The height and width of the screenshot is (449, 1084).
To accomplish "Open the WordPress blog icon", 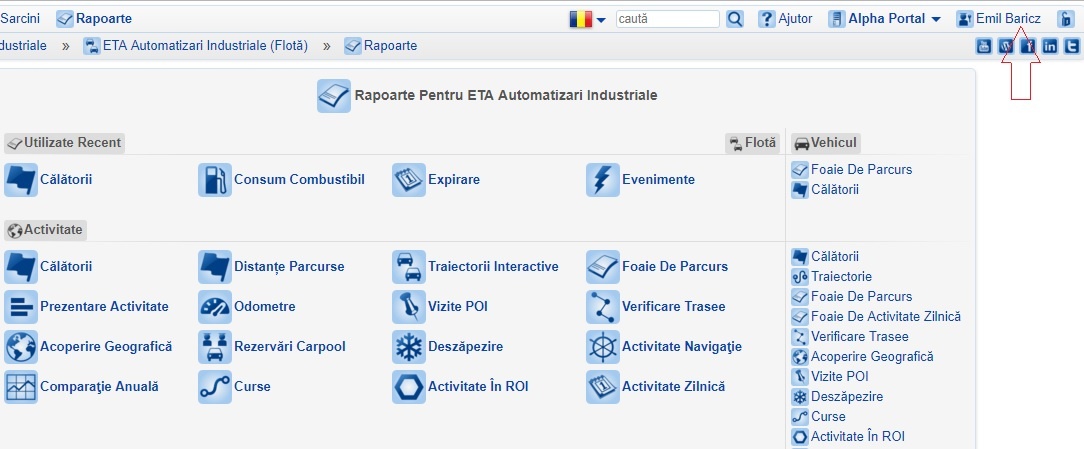I will pos(1007,46).
